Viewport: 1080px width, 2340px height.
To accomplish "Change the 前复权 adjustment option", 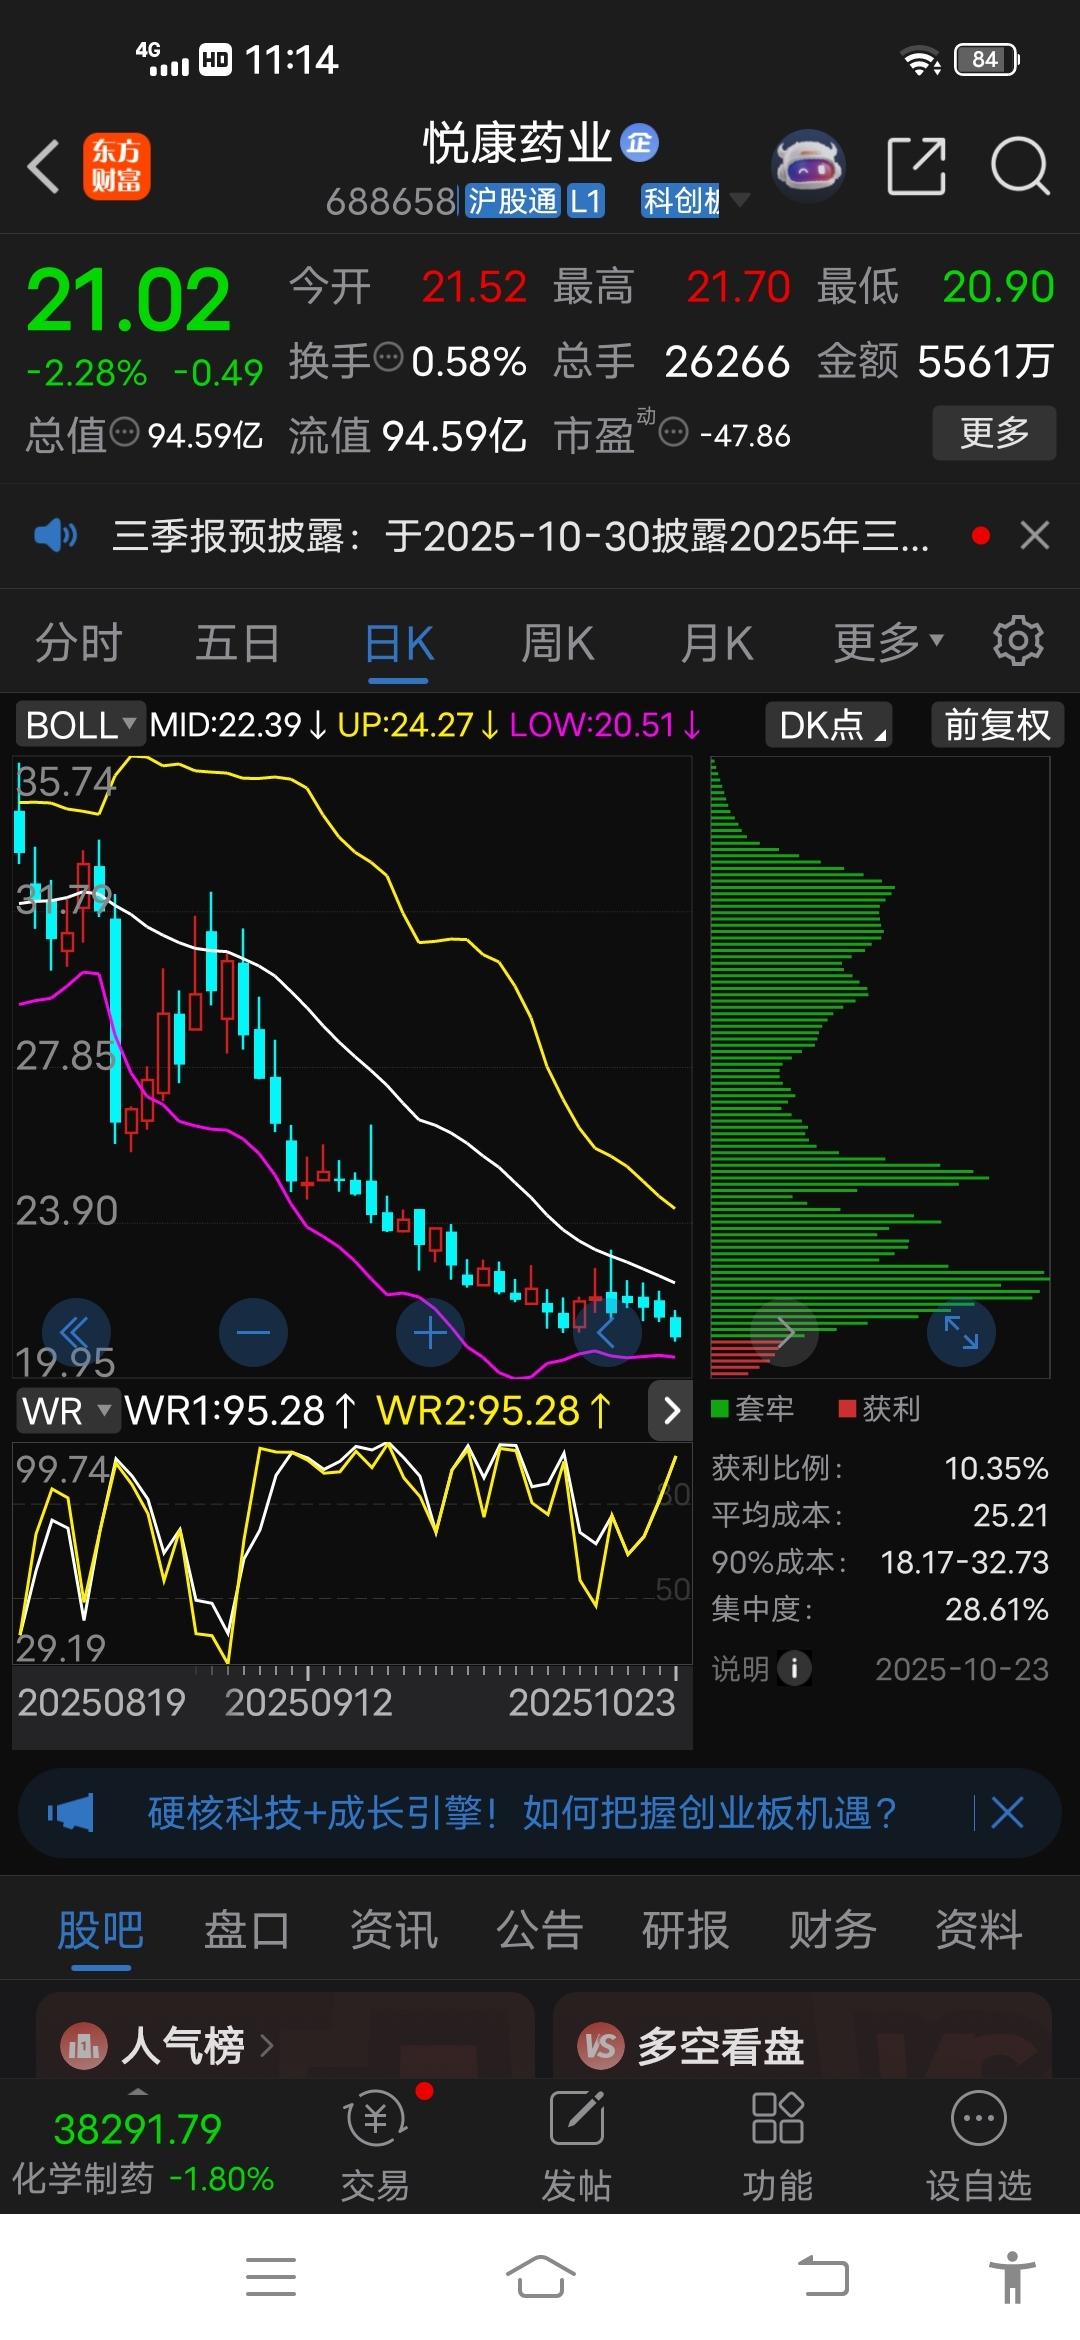I will [997, 725].
